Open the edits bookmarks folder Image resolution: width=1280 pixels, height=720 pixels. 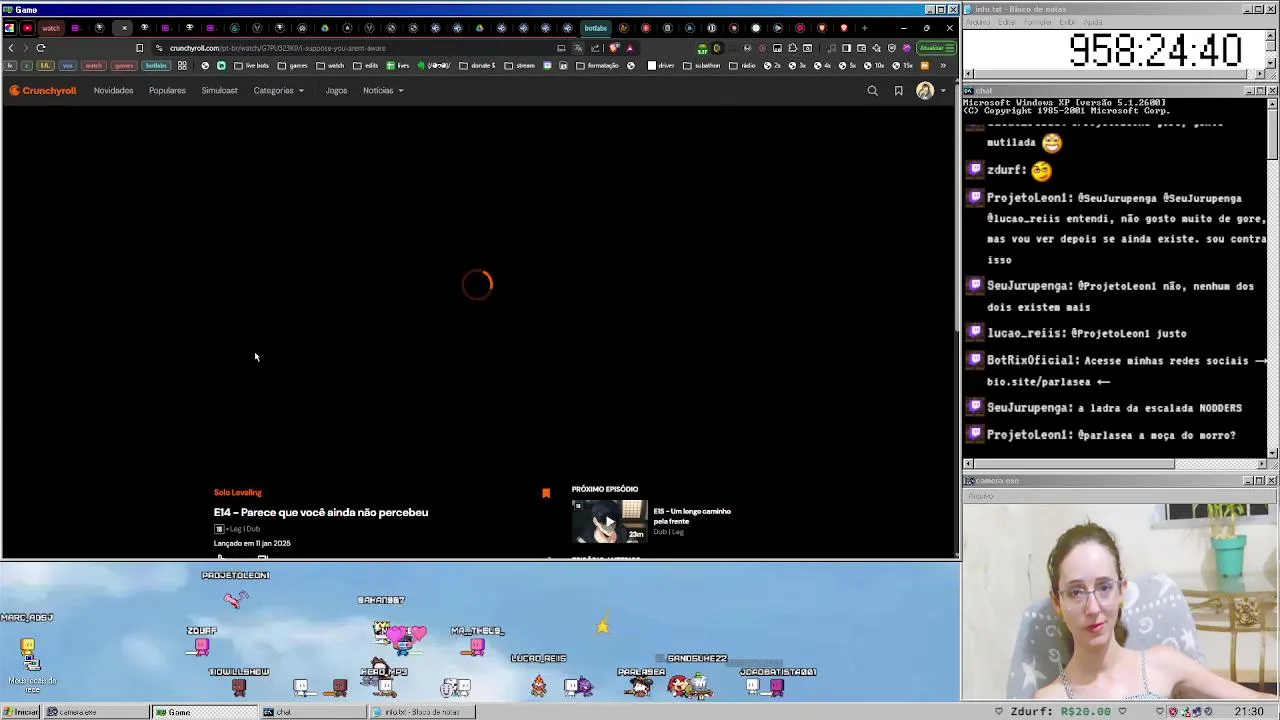click(x=366, y=66)
